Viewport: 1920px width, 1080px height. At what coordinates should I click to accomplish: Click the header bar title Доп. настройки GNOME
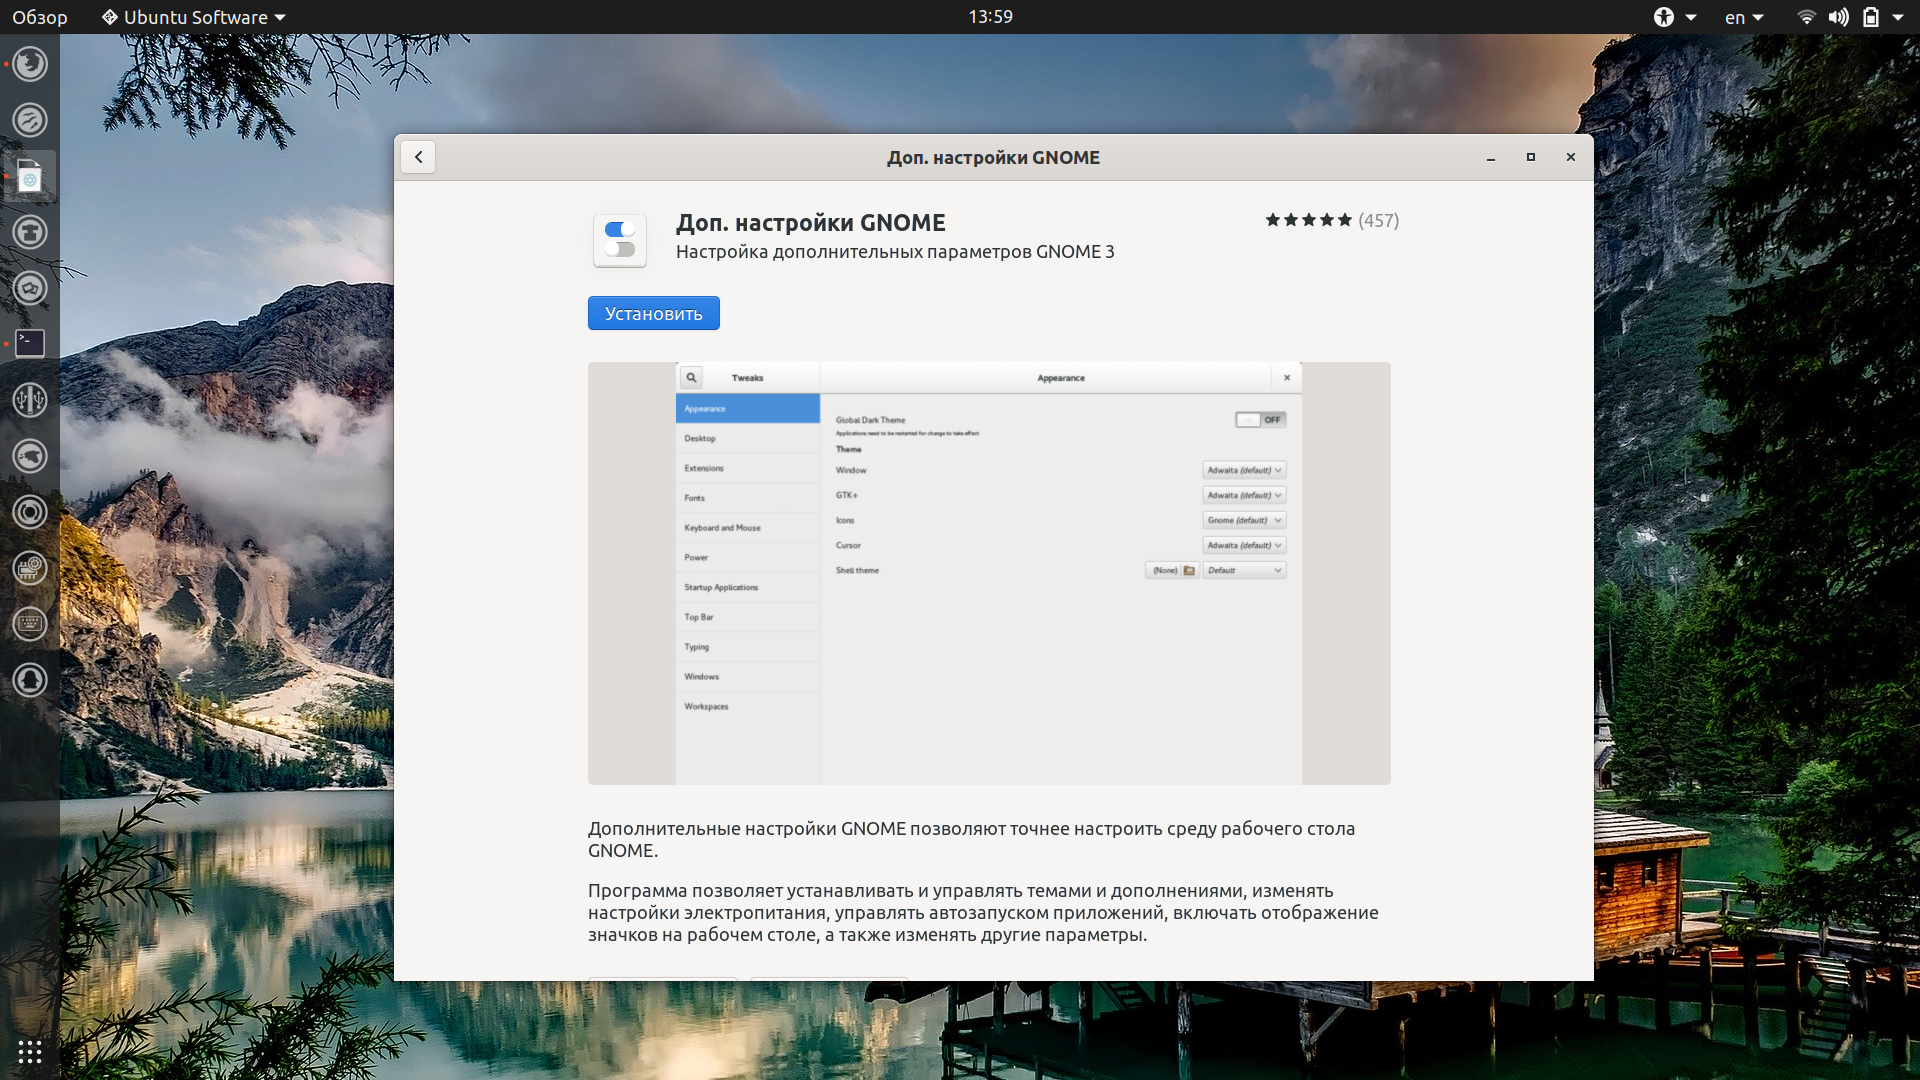[993, 158]
